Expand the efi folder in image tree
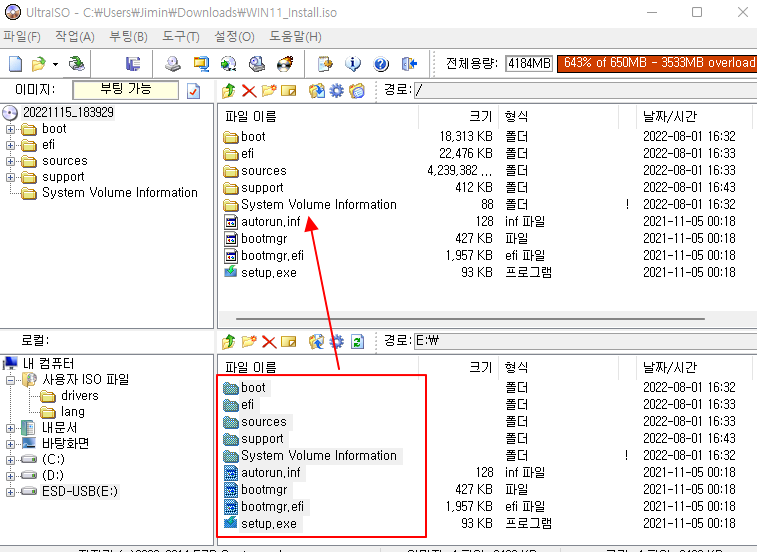757x552 pixels. (x=10, y=145)
